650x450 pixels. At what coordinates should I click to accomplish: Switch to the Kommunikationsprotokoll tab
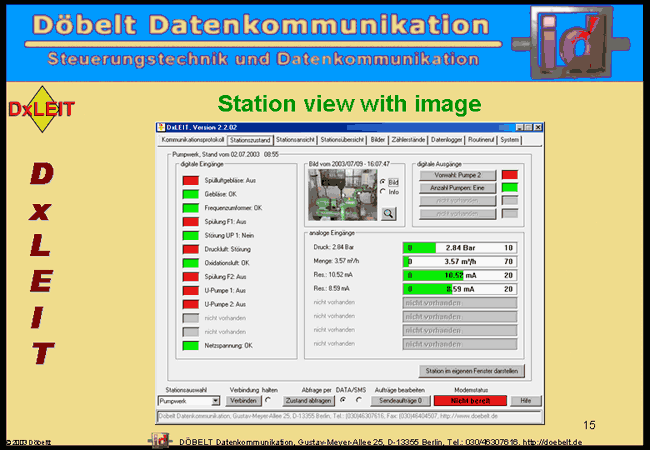[x=193, y=140]
